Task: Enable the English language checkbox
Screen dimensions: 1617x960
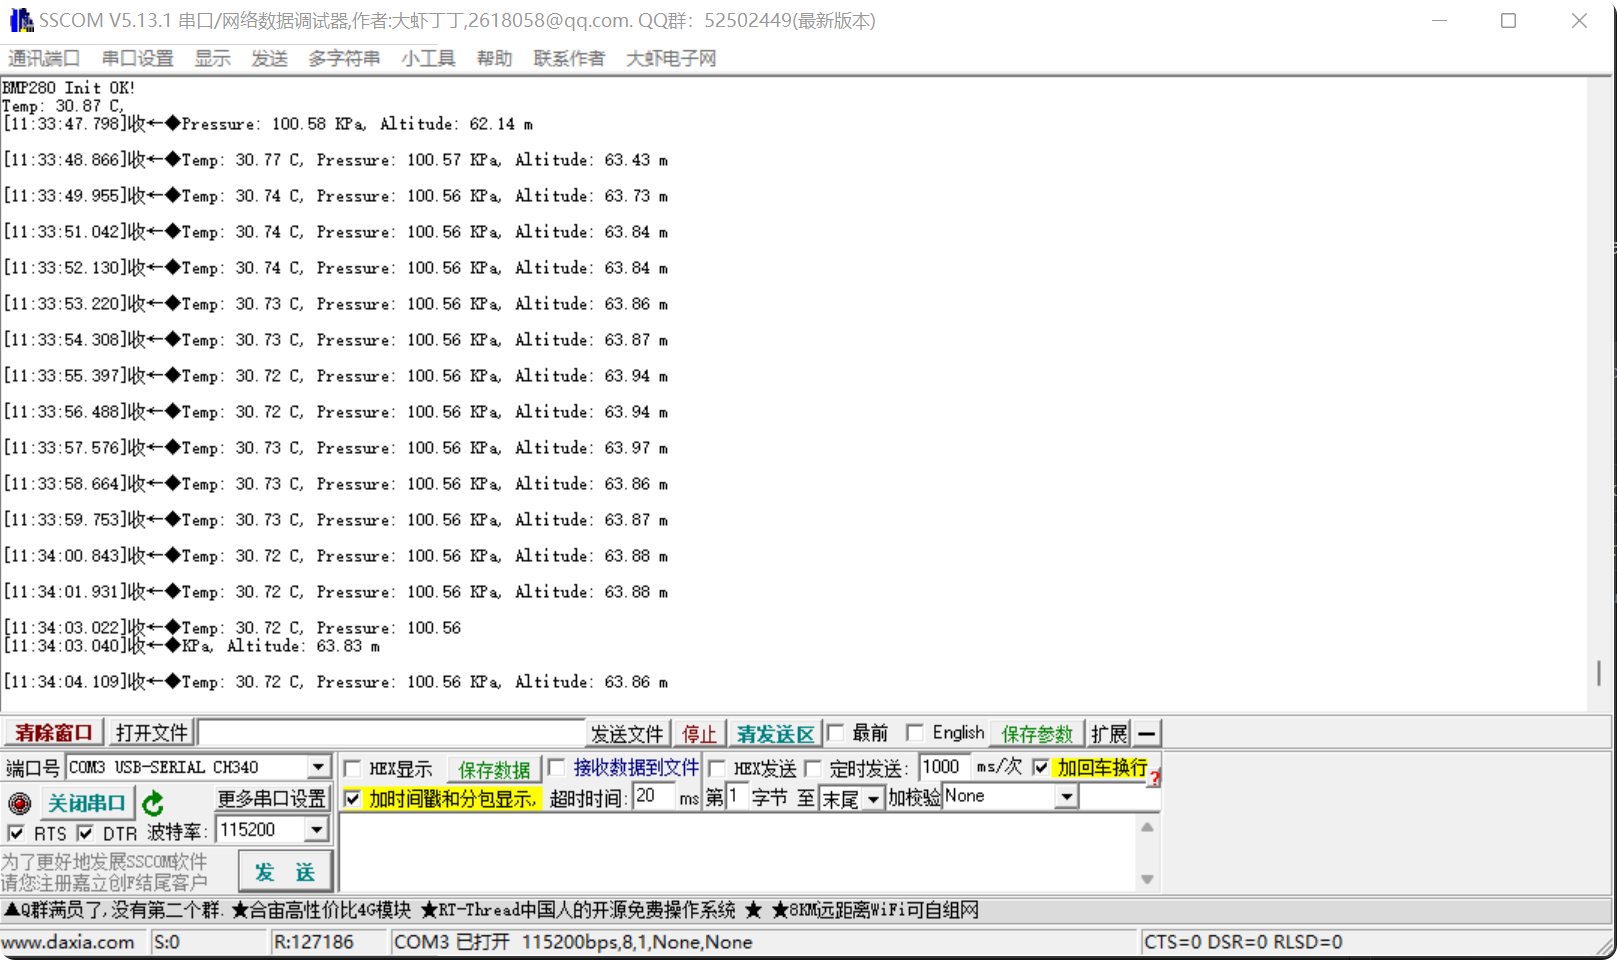Action: click(914, 733)
